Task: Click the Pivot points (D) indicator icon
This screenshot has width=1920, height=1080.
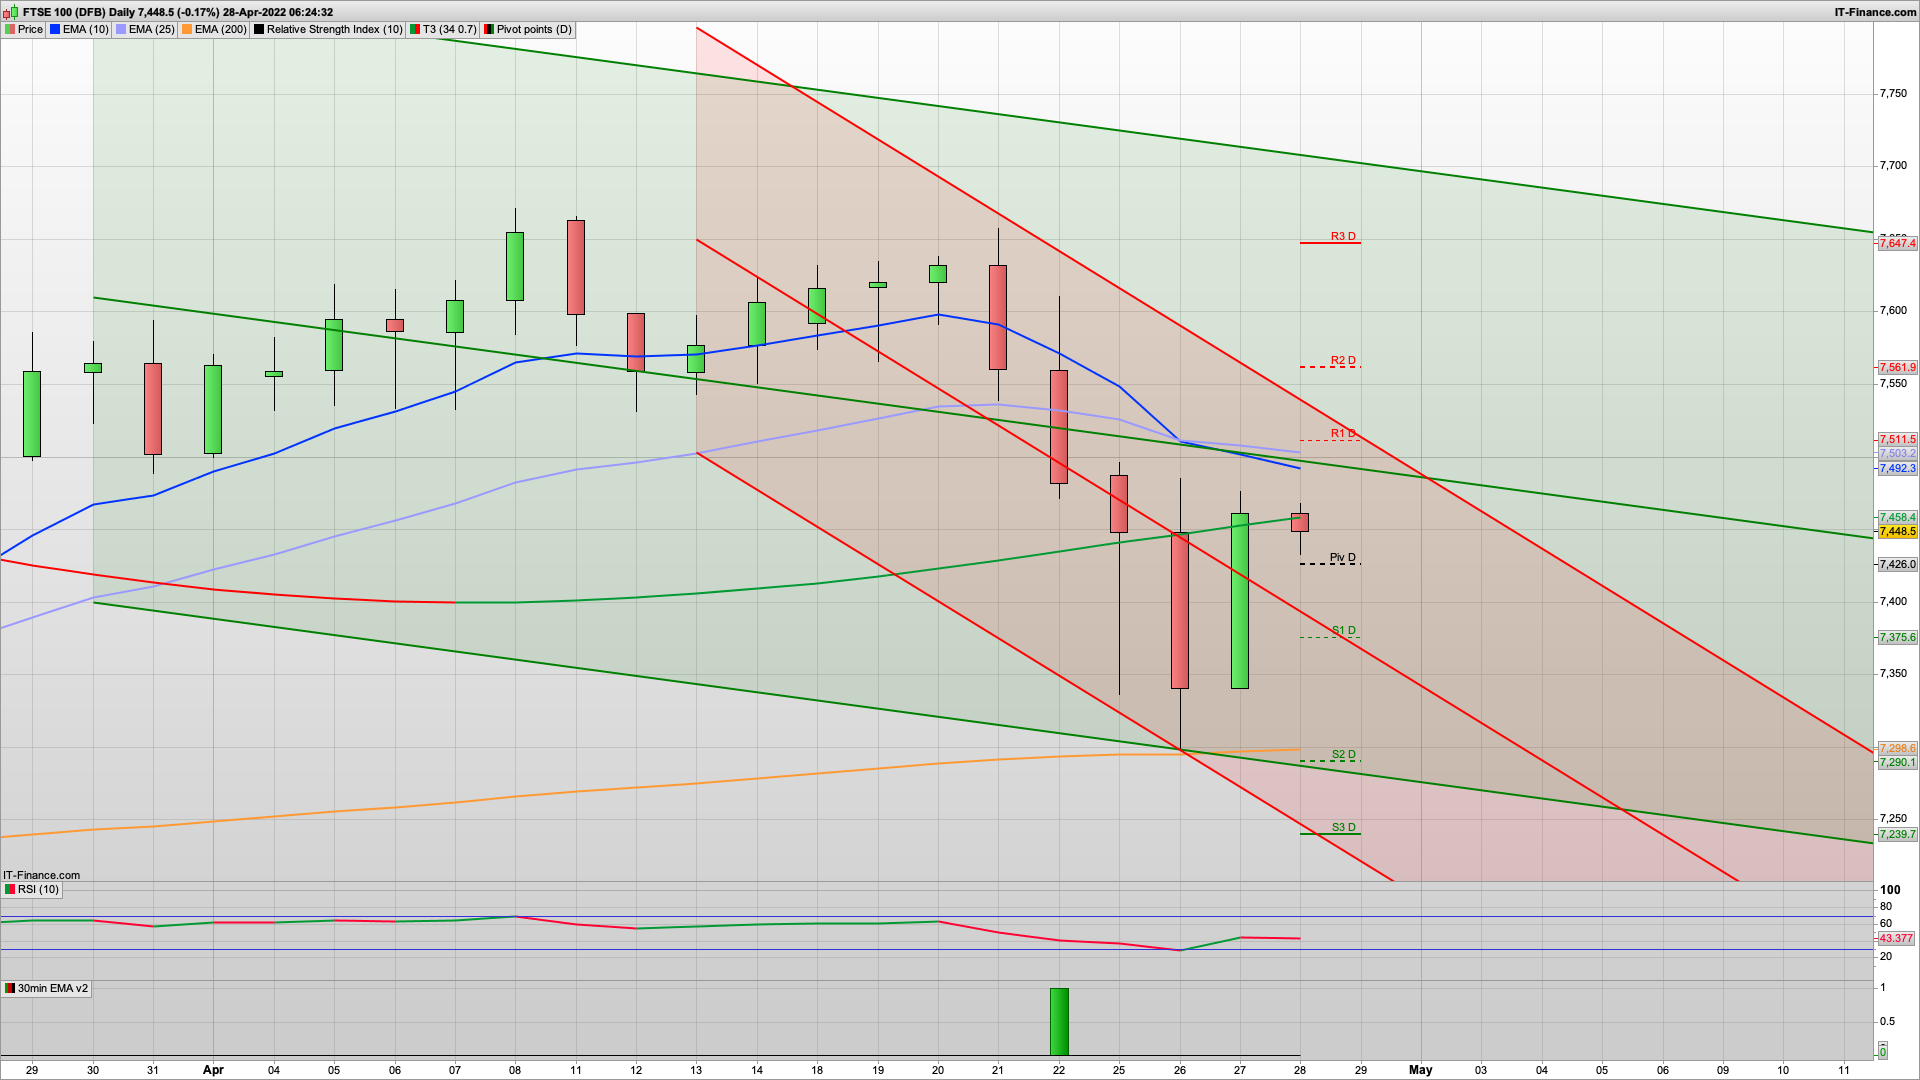Action: point(489,30)
